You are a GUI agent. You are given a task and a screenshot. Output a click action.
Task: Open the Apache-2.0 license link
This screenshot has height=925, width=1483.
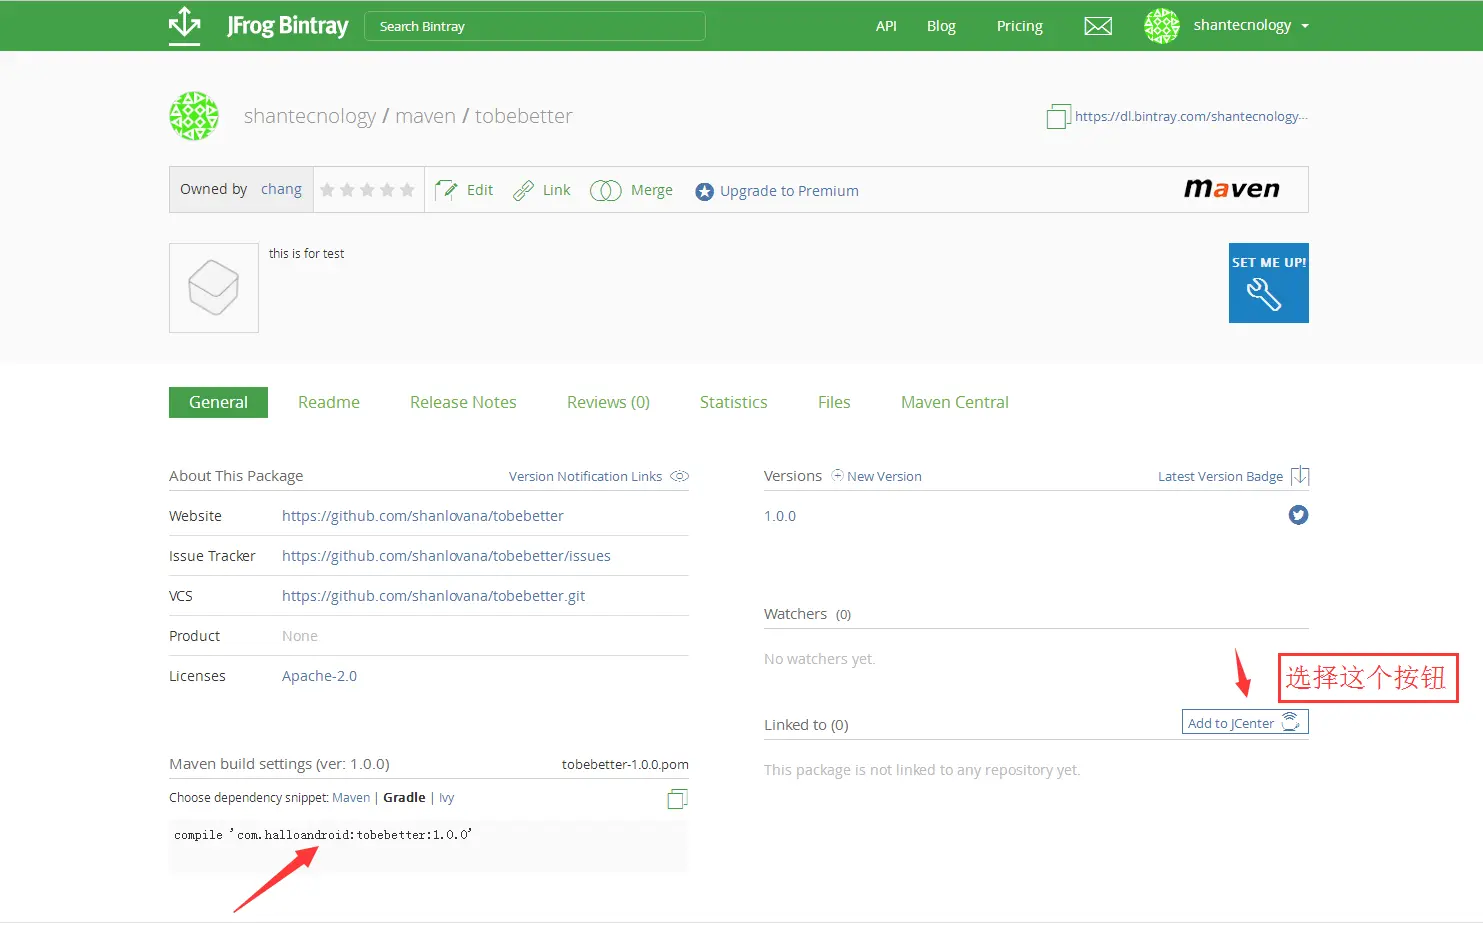click(x=319, y=676)
